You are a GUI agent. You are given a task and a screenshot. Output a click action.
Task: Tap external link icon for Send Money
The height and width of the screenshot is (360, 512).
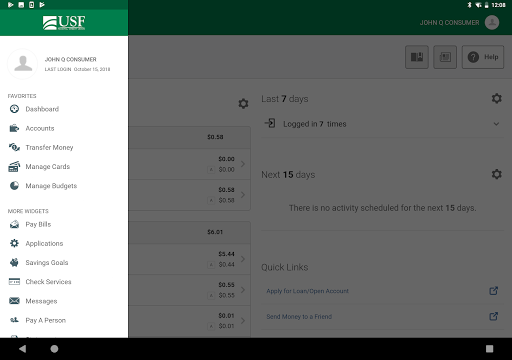point(494,316)
